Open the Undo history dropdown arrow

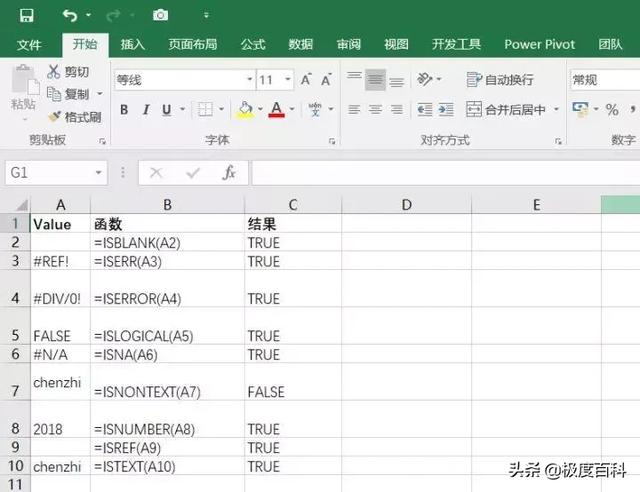(88, 16)
